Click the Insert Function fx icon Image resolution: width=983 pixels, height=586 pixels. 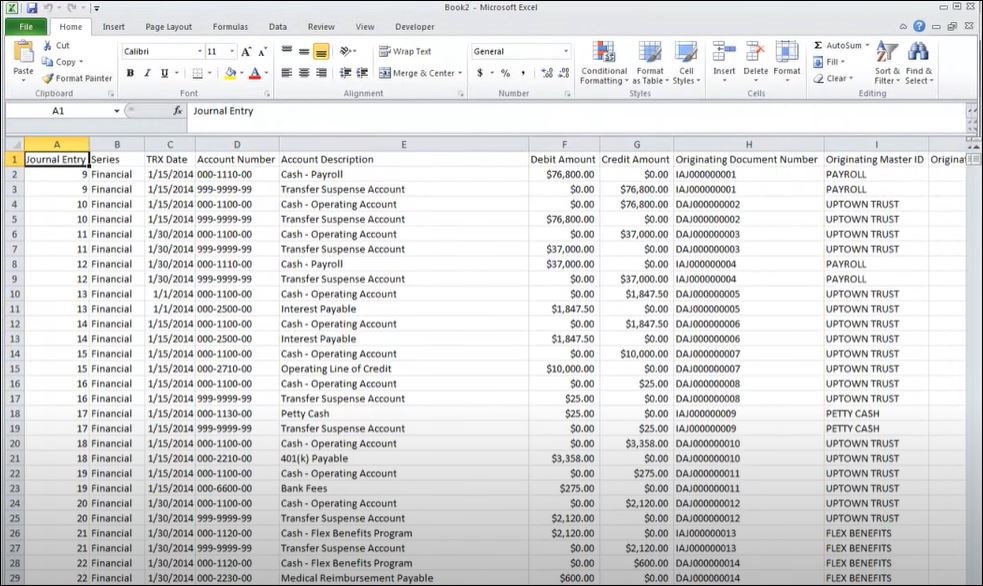click(178, 111)
